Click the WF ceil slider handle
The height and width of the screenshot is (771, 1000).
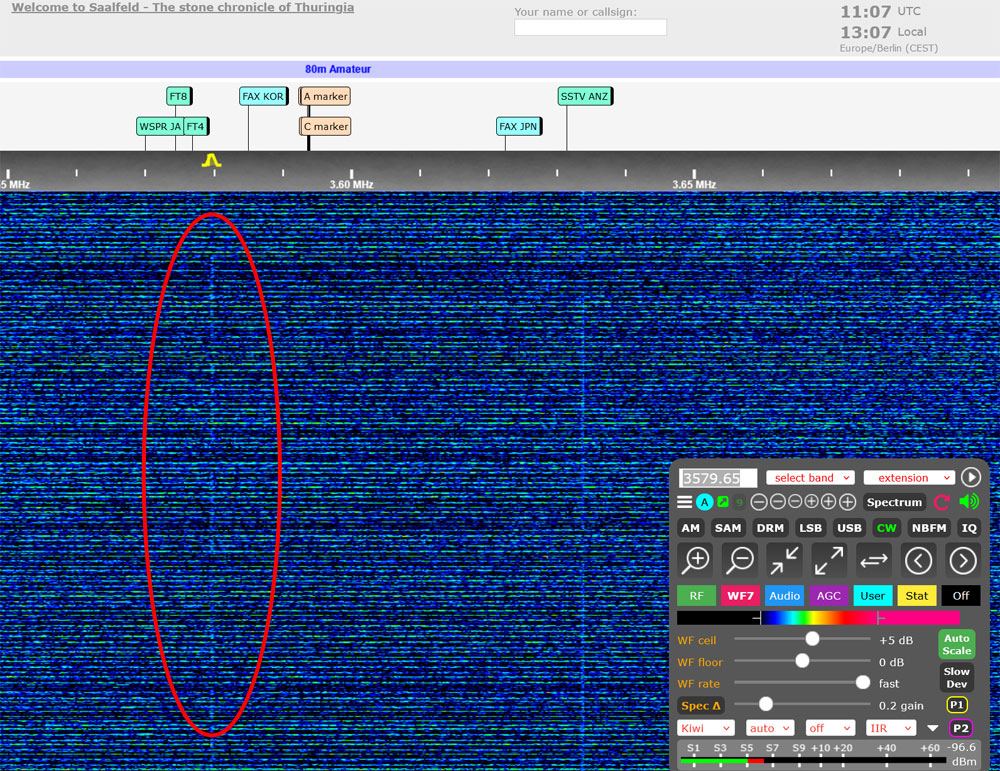pyautogui.click(x=812, y=639)
